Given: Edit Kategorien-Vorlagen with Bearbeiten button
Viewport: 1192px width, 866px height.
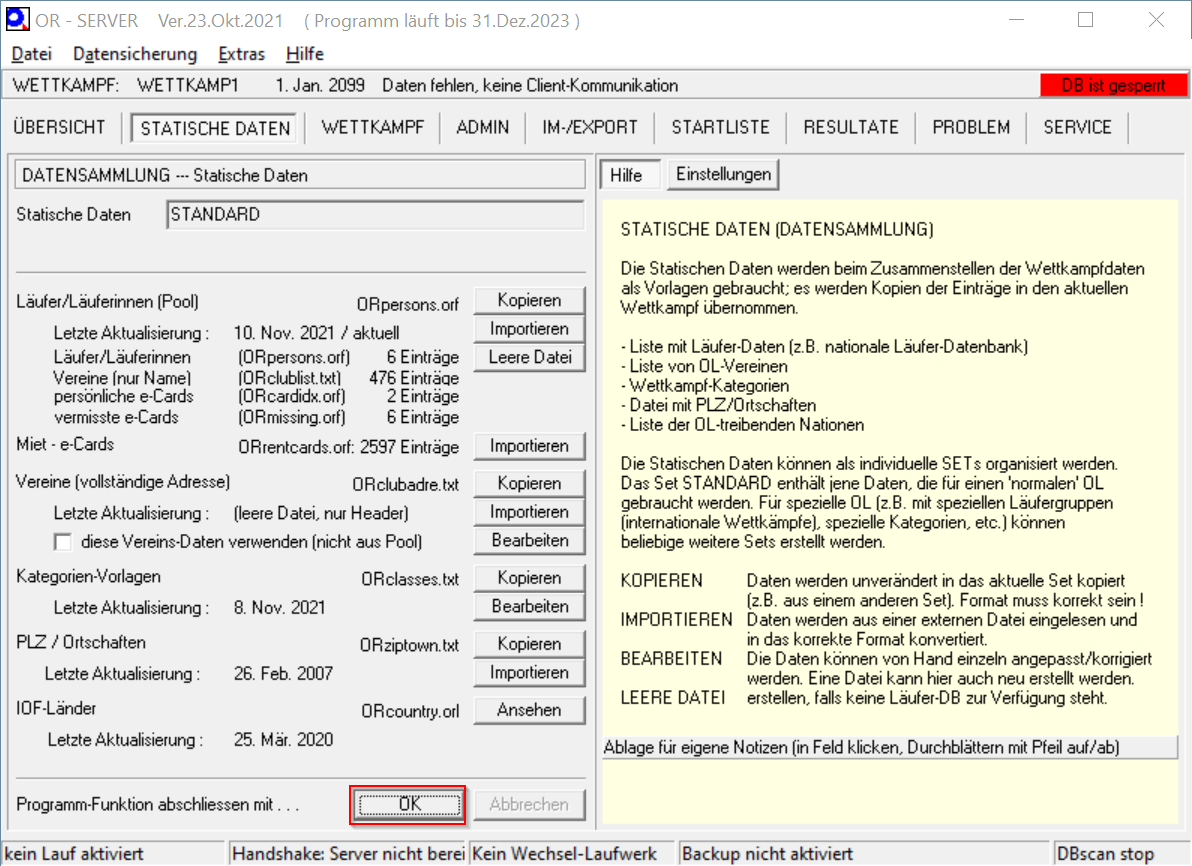Looking at the screenshot, I should tap(529, 606).
